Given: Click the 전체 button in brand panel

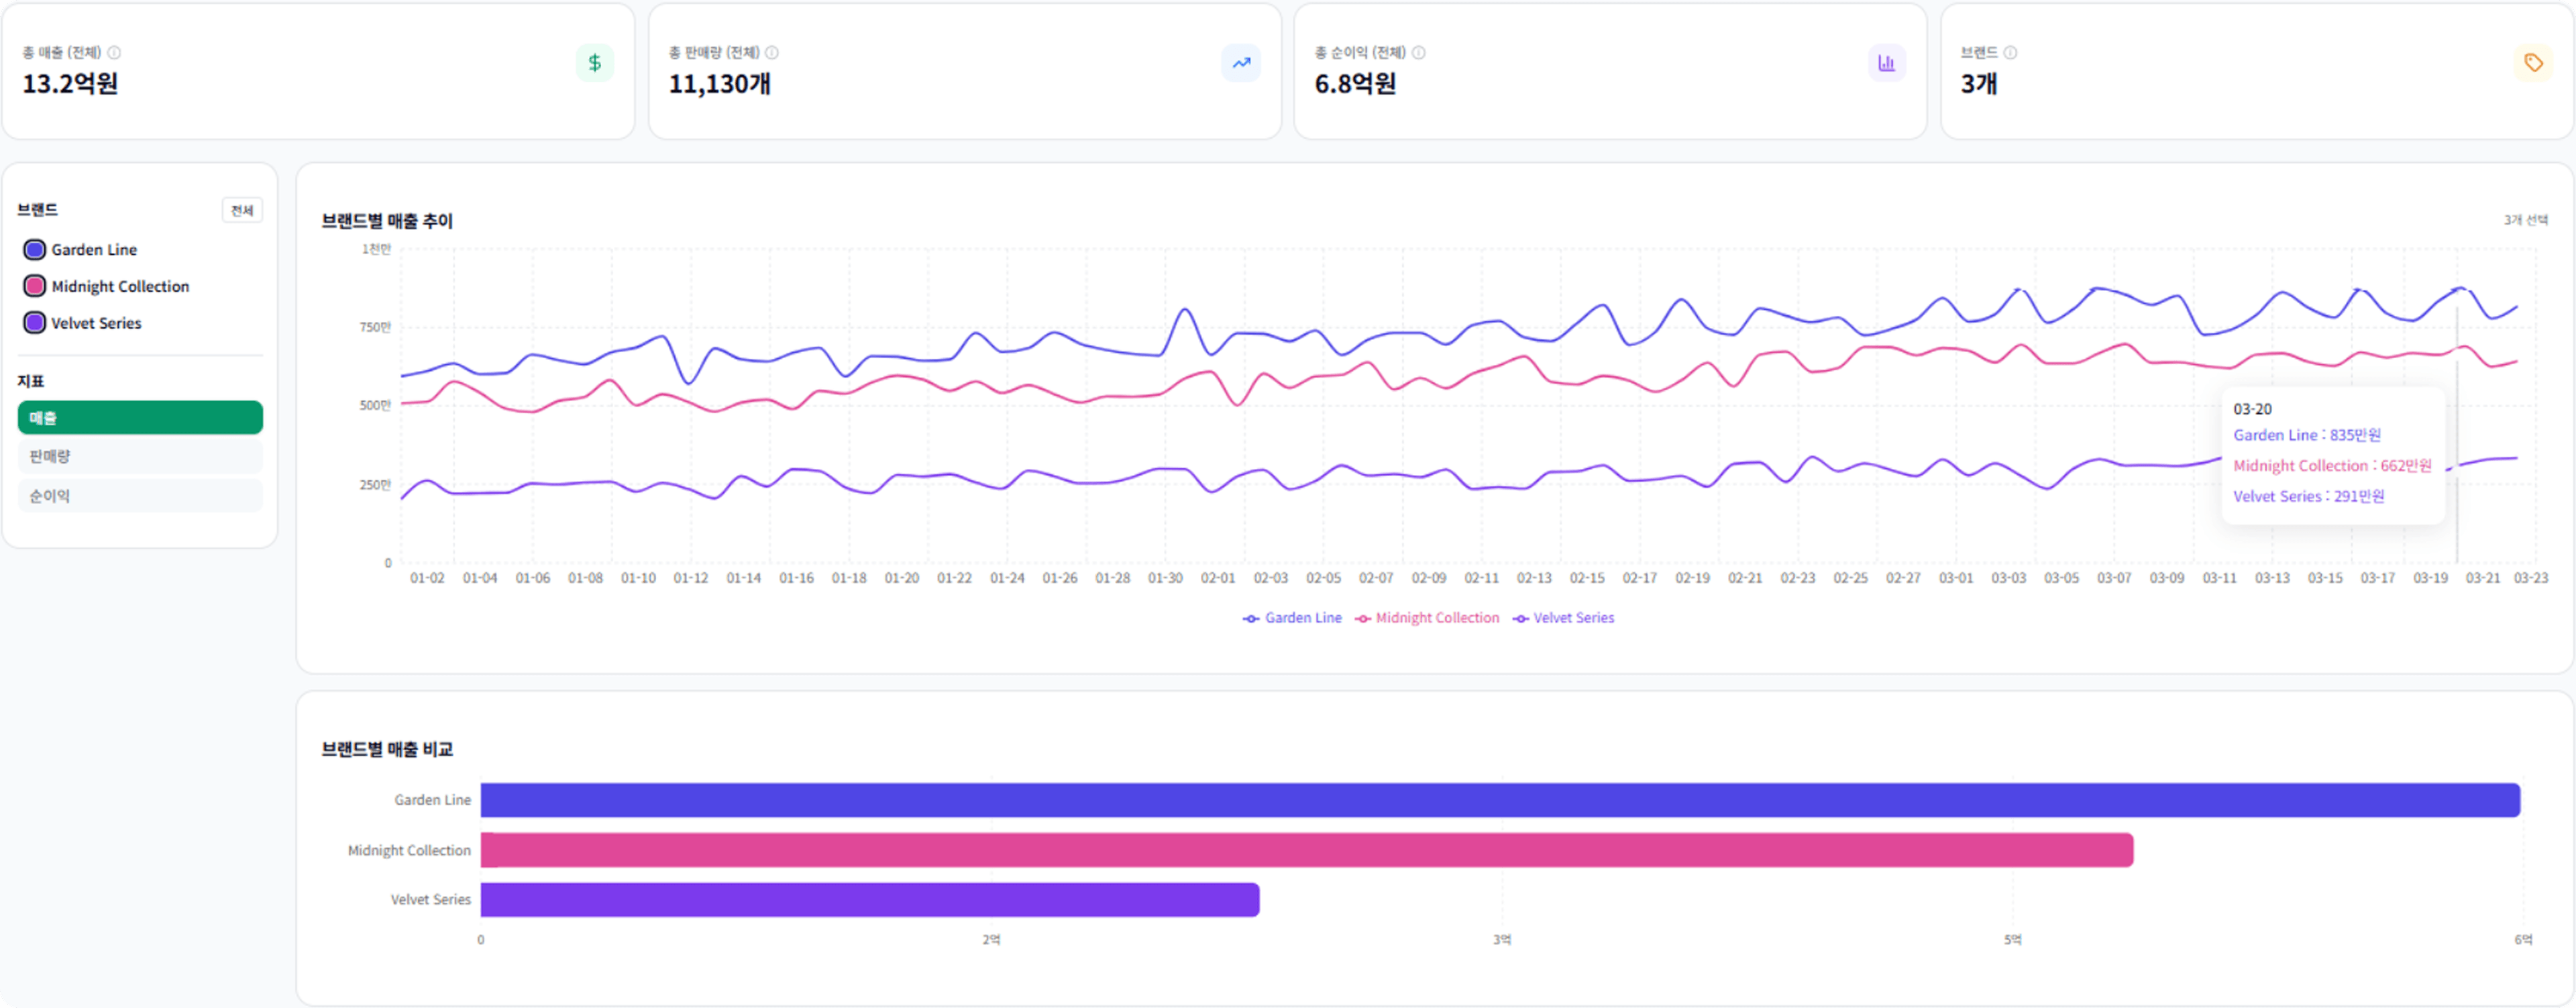Looking at the screenshot, I should click(x=242, y=210).
